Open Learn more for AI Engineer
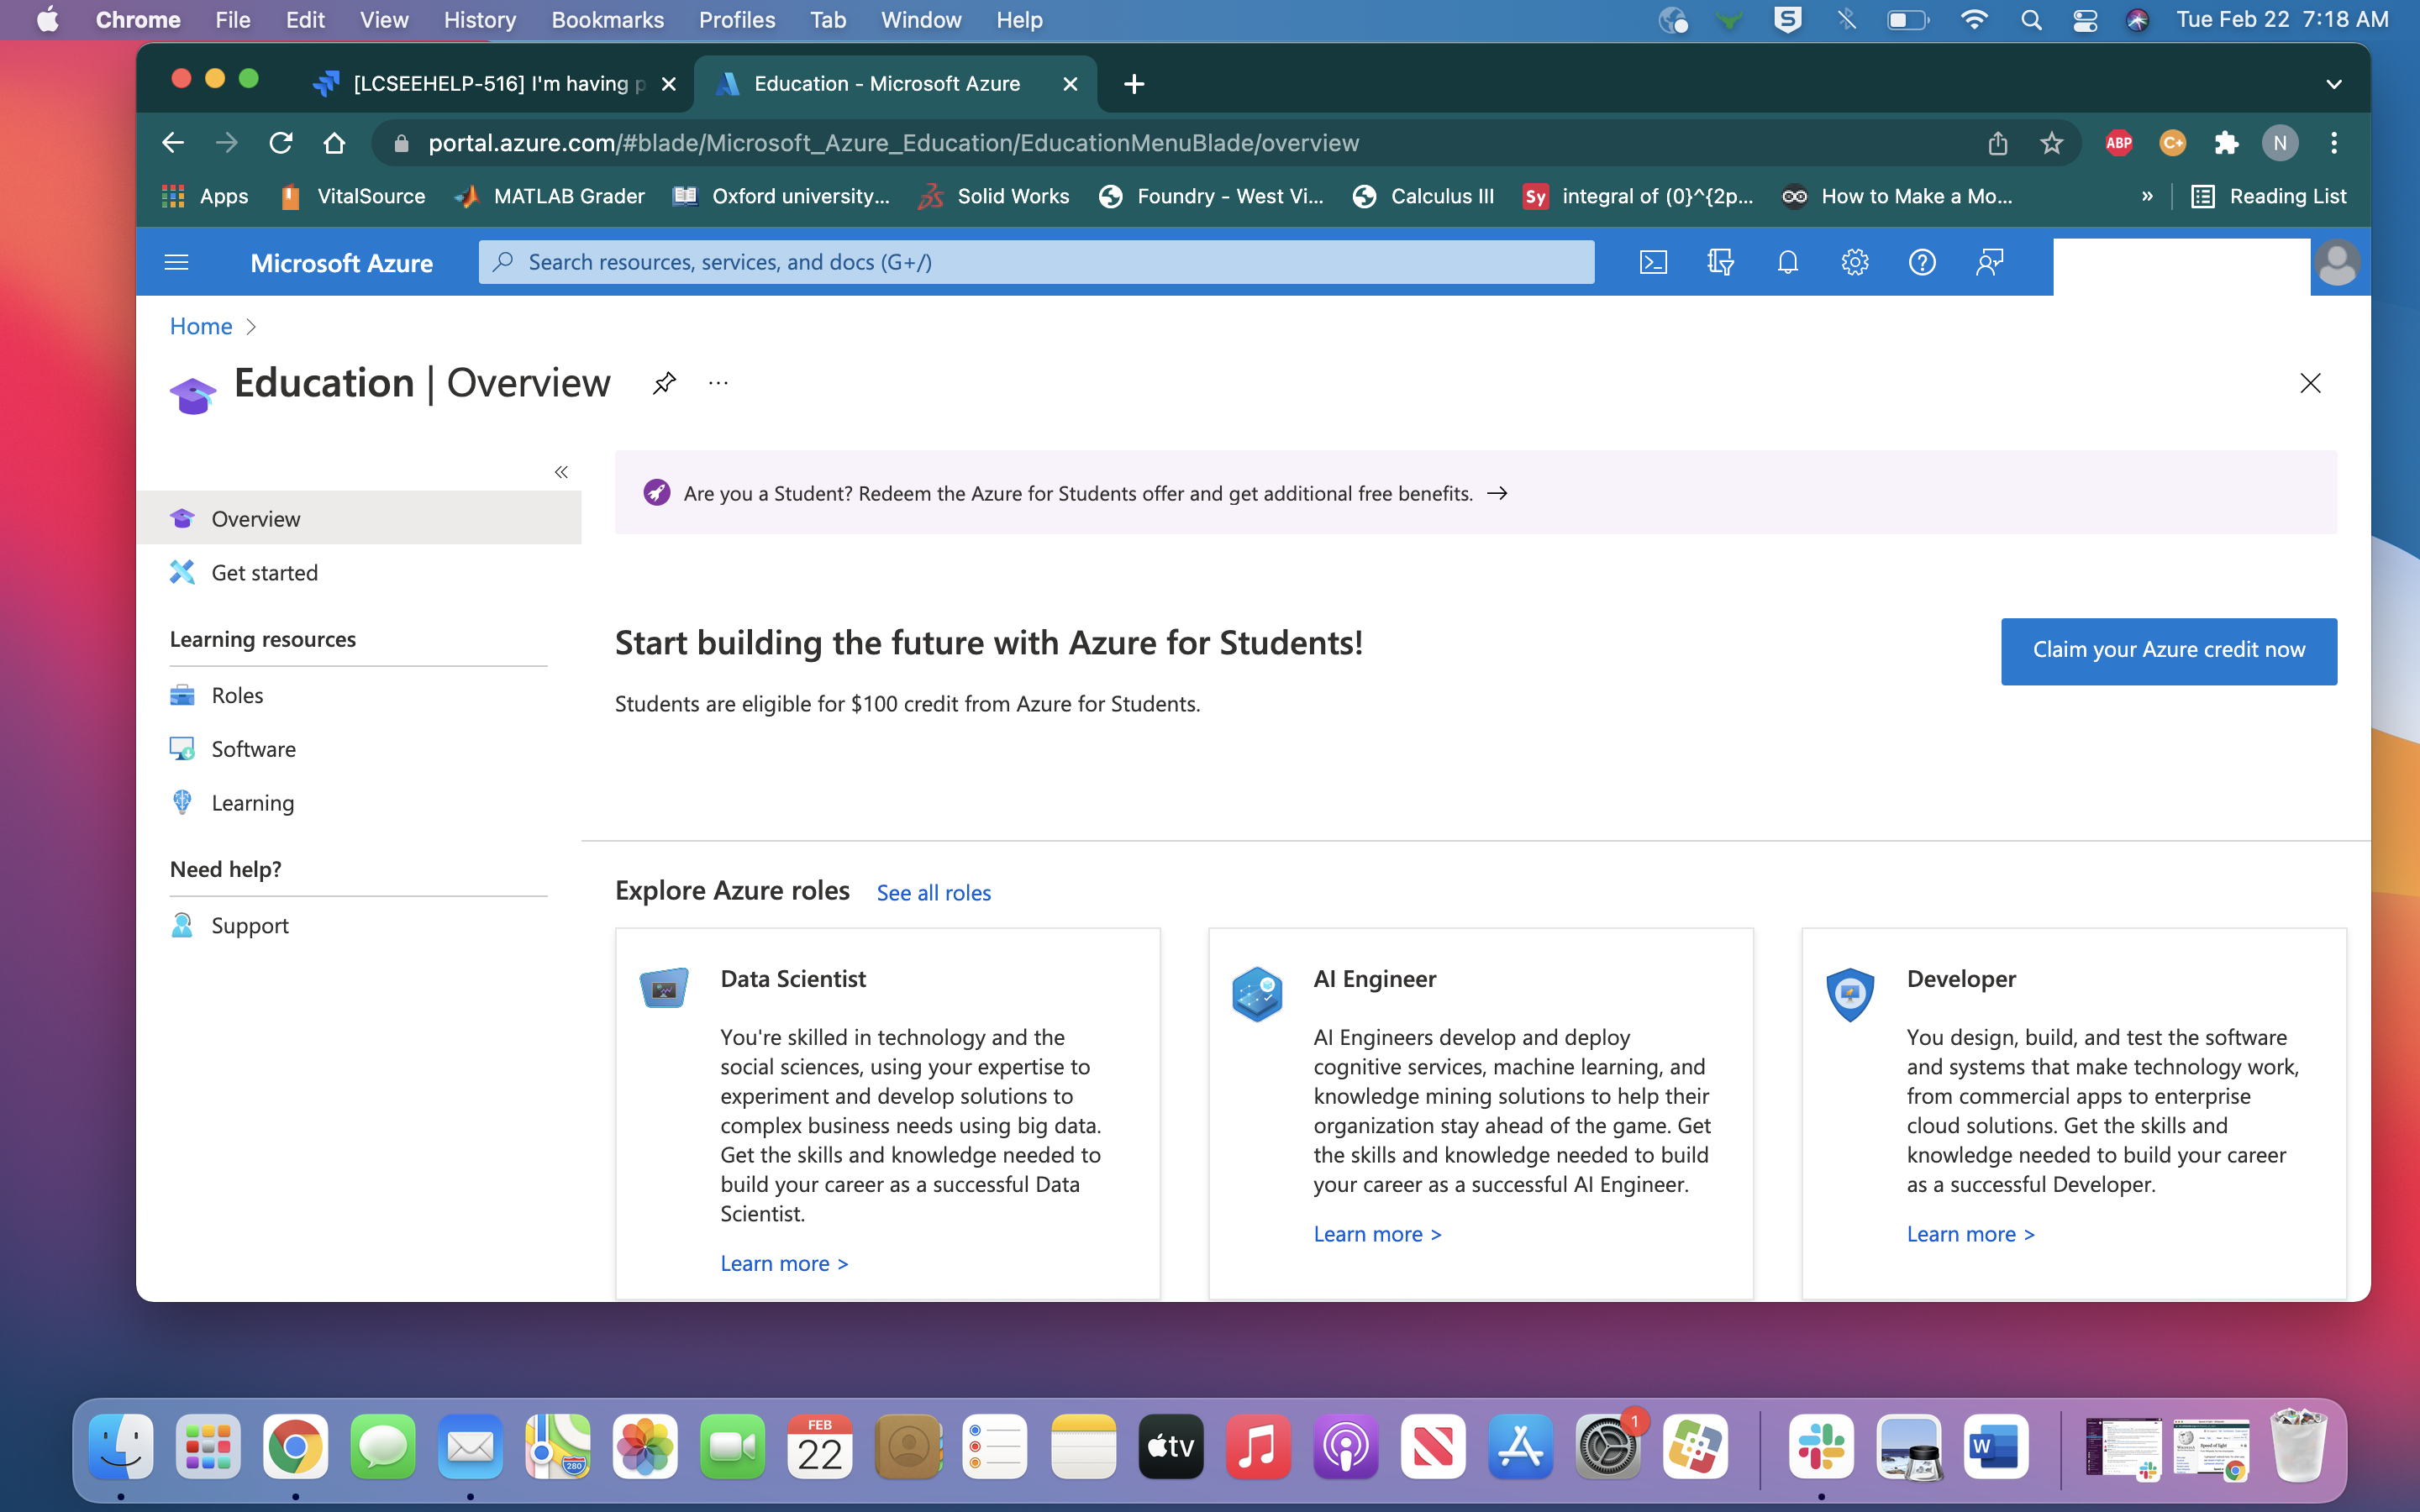This screenshot has width=2420, height=1512. pos(1377,1234)
